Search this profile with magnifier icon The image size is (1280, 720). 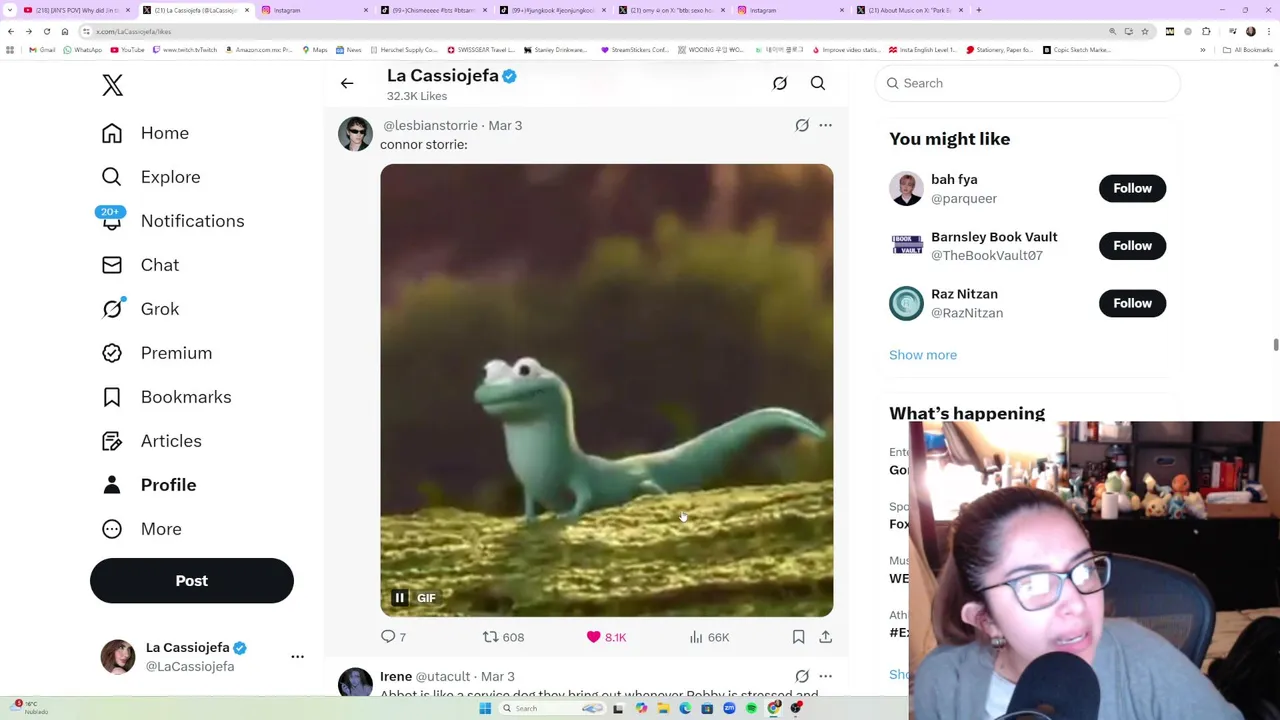pyautogui.click(x=818, y=84)
